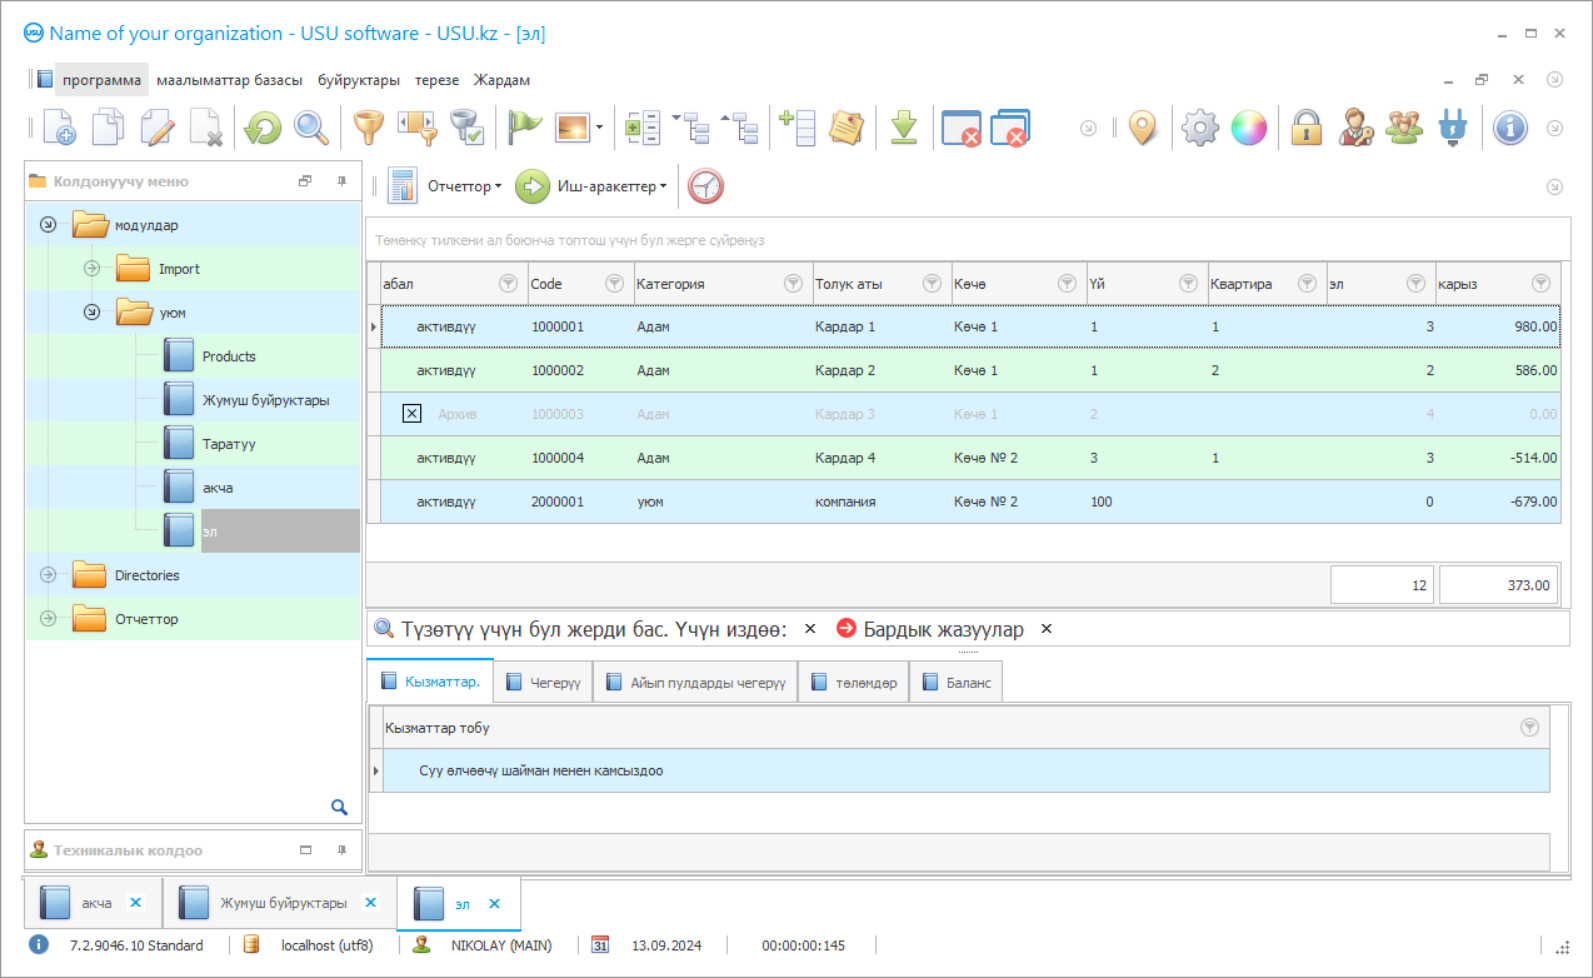The width and height of the screenshot is (1593, 978).
Task: Open filter for Кызматтар тобу column
Action: [x=1530, y=727]
